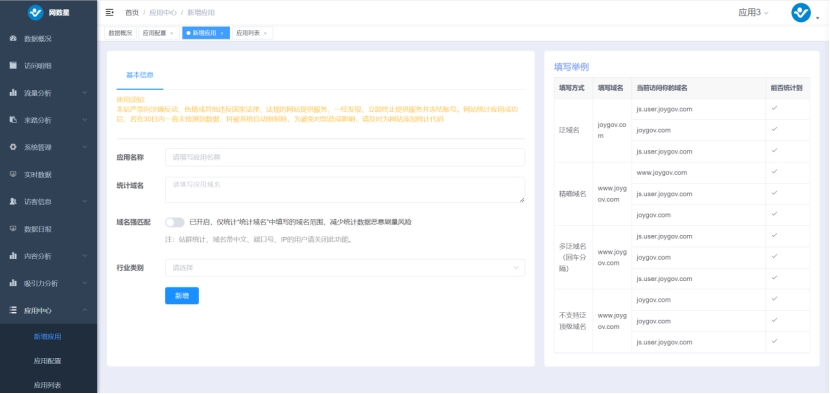Click the 多泛域名(回车分隔) table cell
This screenshot has width=830, height=394.
point(573,257)
